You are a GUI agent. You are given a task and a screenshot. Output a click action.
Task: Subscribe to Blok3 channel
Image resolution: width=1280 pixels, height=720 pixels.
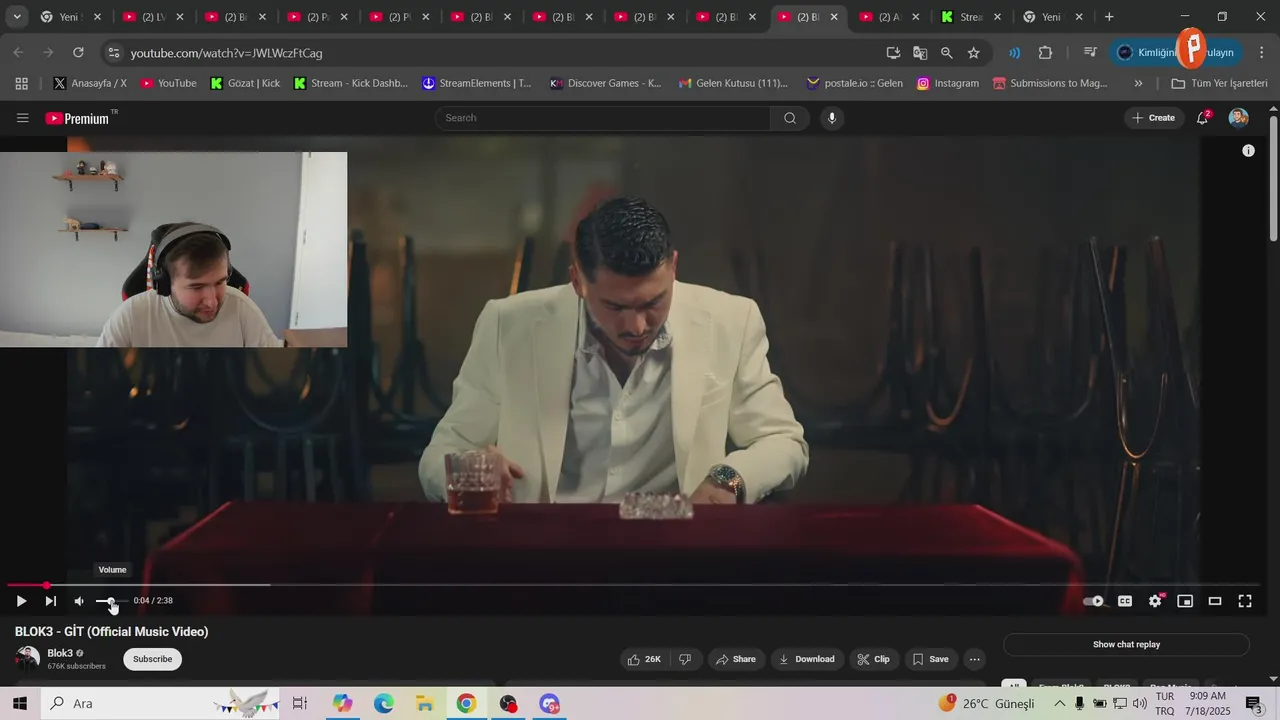coord(153,659)
